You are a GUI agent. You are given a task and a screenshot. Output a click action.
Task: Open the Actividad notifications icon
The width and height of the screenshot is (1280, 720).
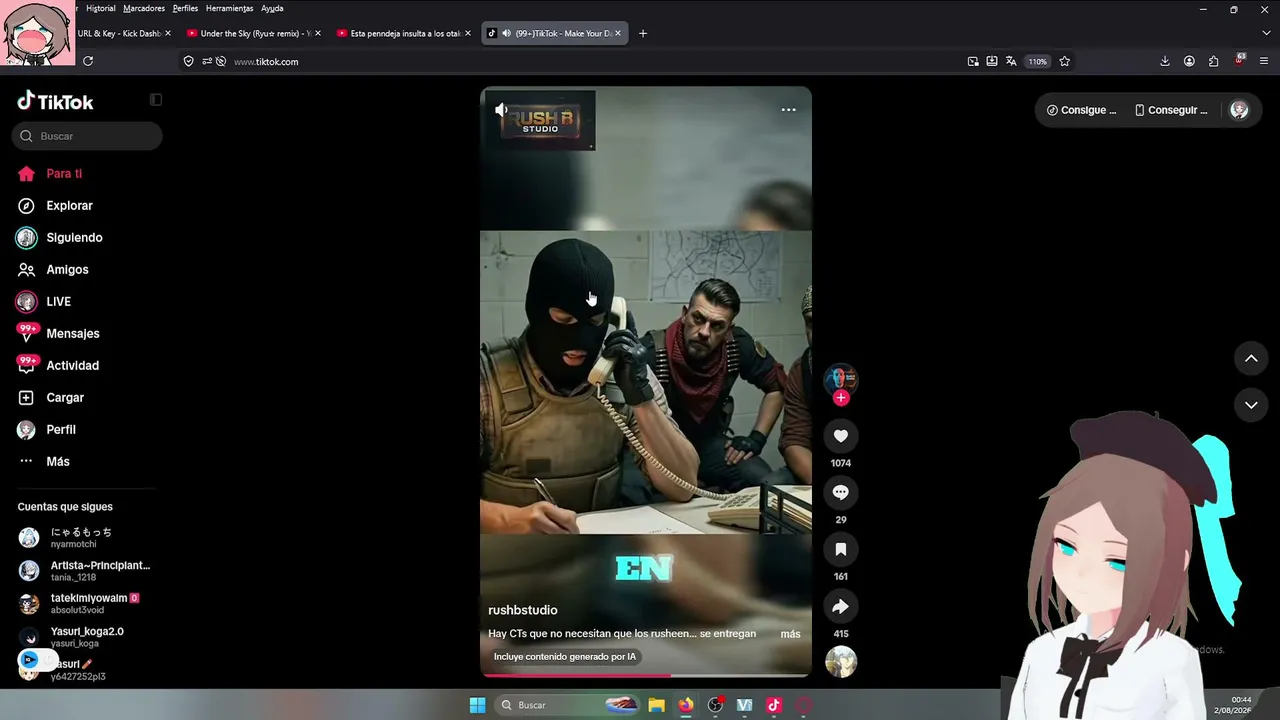27,365
